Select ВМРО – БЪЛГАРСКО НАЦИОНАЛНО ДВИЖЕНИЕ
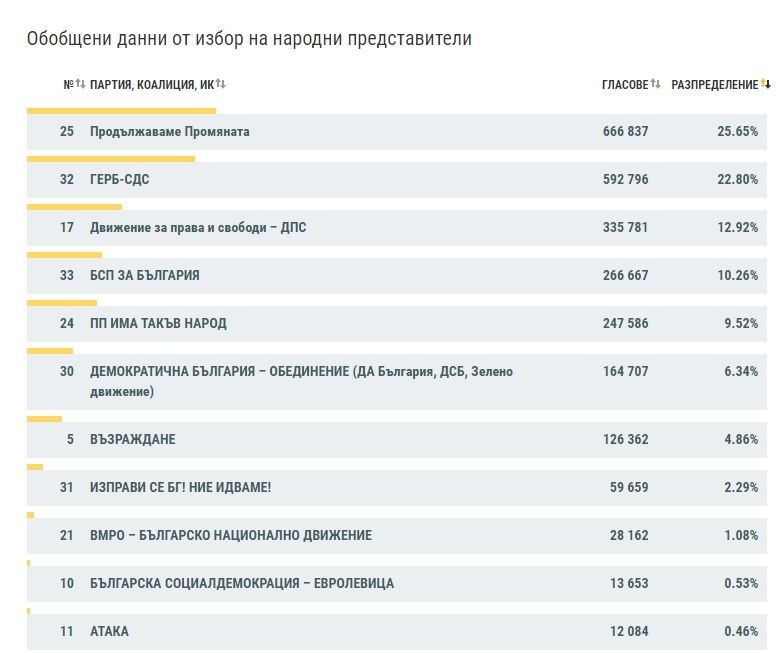The image size is (784, 653). pyautogui.click(x=231, y=536)
